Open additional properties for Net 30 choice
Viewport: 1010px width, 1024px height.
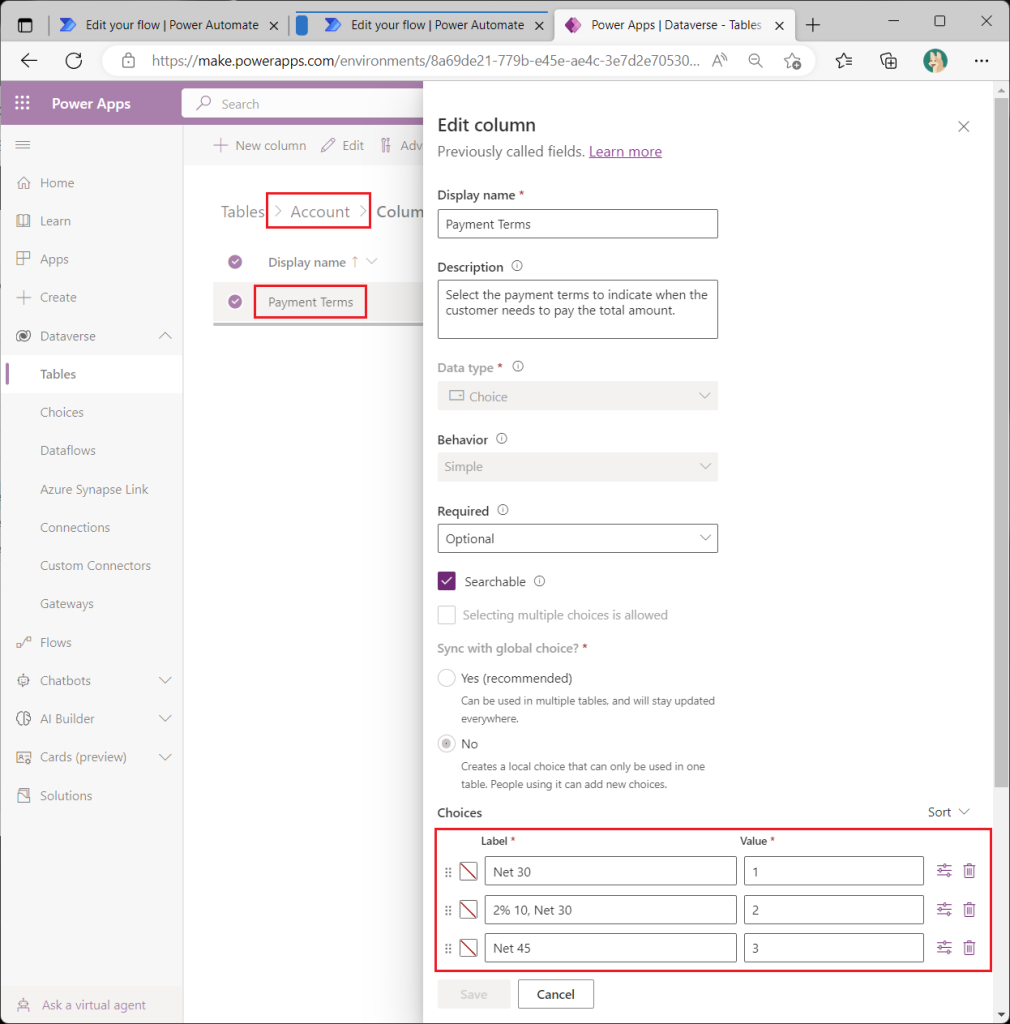[x=944, y=871]
